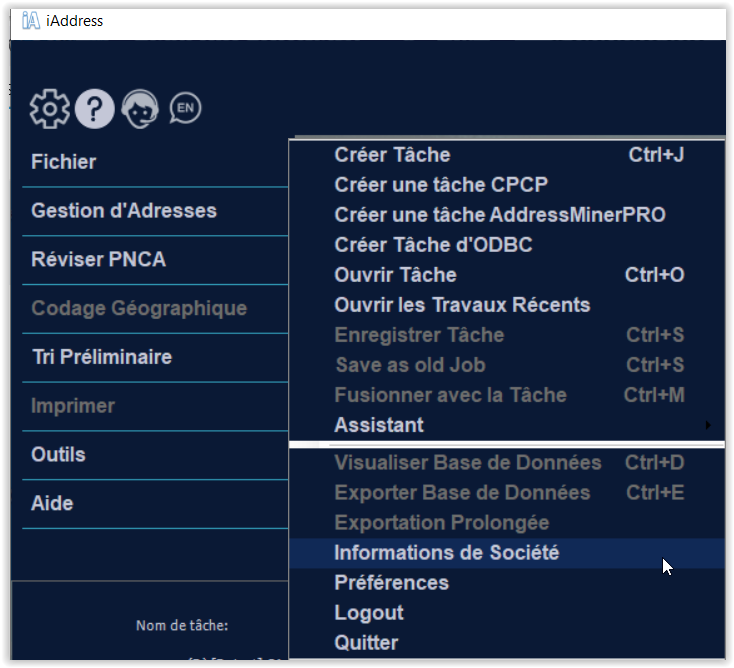734x668 pixels.
Task: Open Préférences from the Fichier menu
Action: pyautogui.click(x=391, y=583)
